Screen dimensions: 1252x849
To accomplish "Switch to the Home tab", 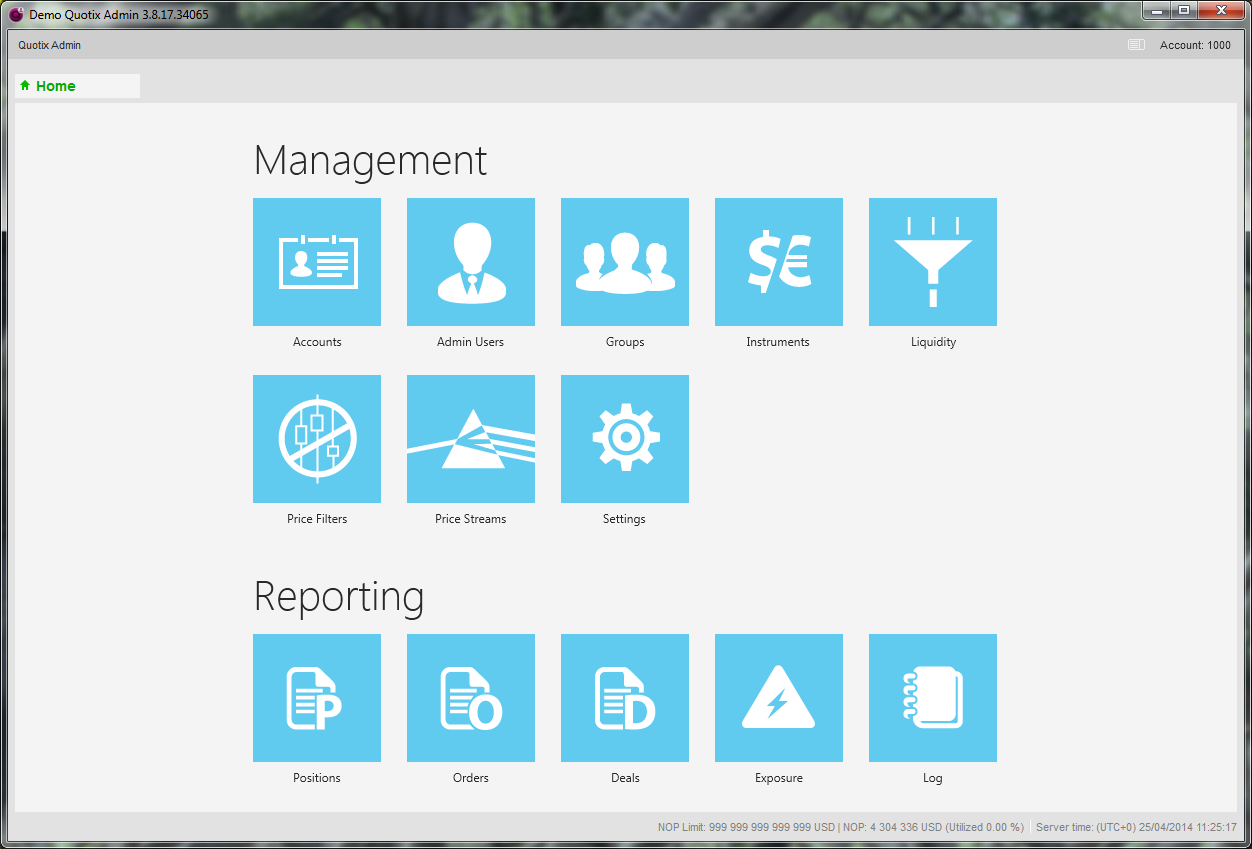I will point(56,86).
